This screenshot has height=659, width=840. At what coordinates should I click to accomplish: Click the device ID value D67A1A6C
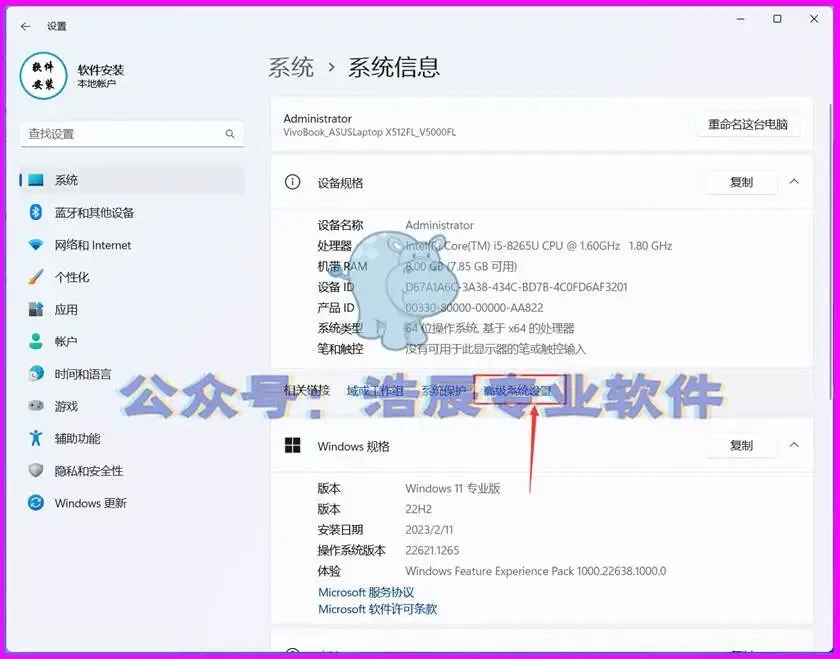click(516, 287)
